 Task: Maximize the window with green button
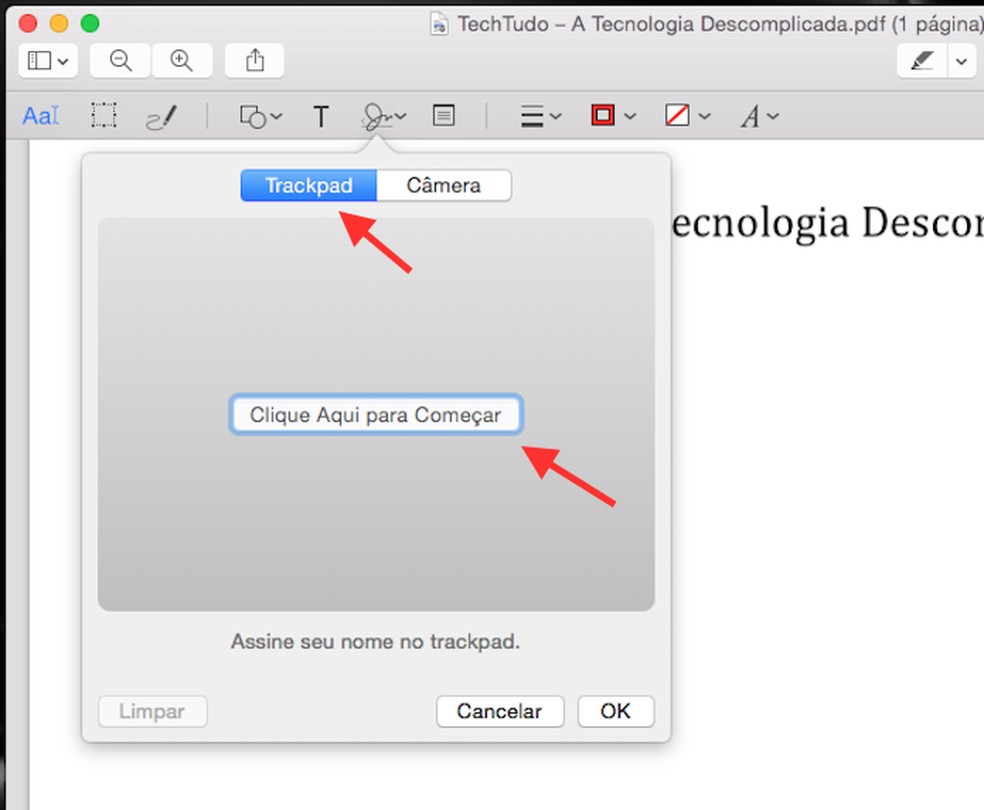click(90, 23)
